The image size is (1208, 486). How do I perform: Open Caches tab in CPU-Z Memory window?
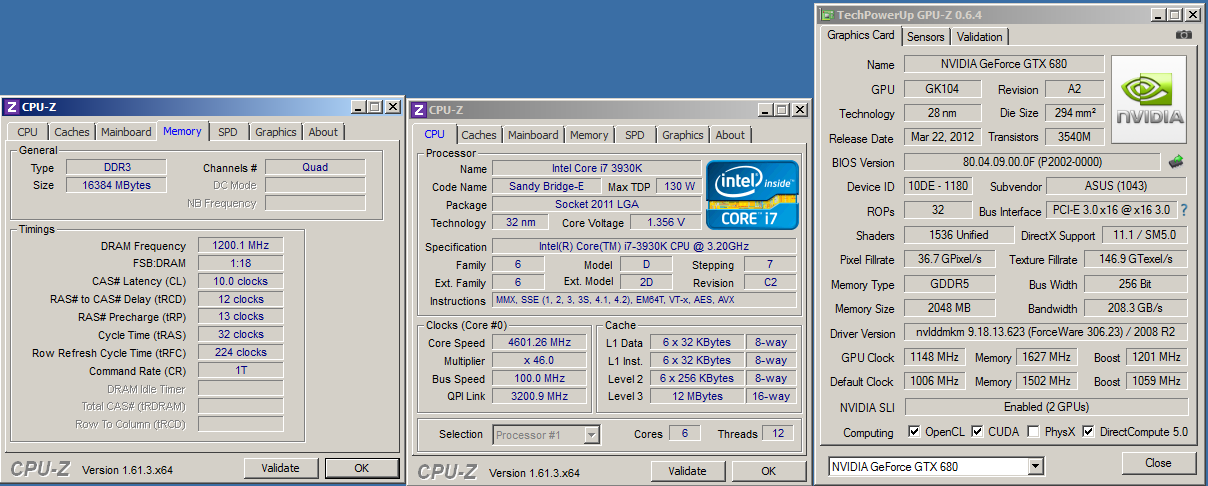[72, 132]
